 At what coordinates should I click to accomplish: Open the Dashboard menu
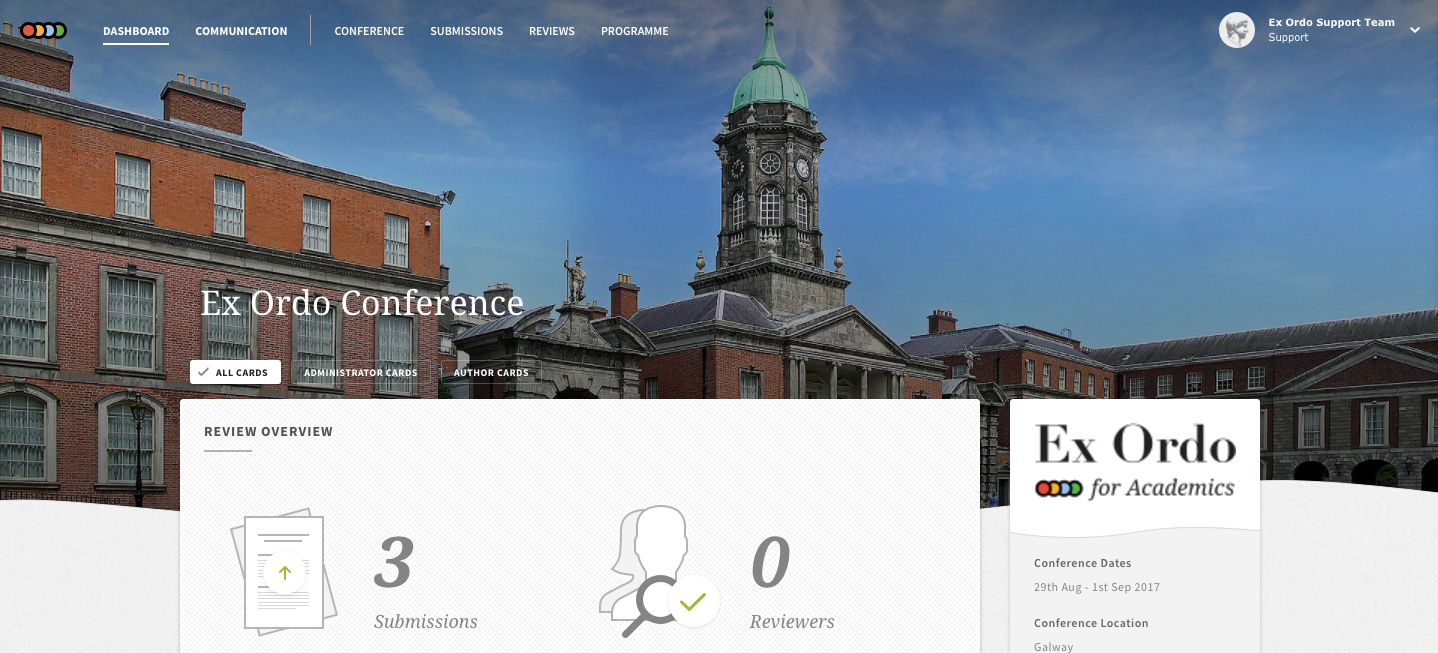point(136,31)
